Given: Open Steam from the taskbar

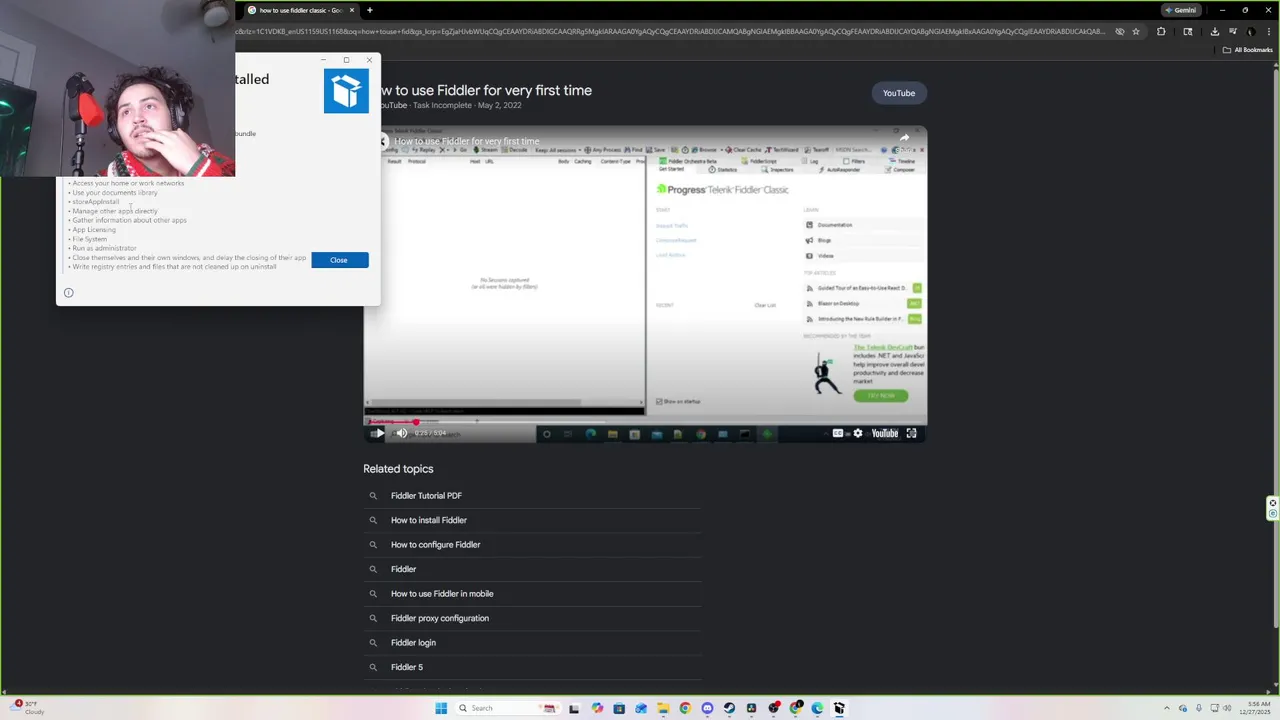Looking at the screenshot, I should click(x=729, y=708).
